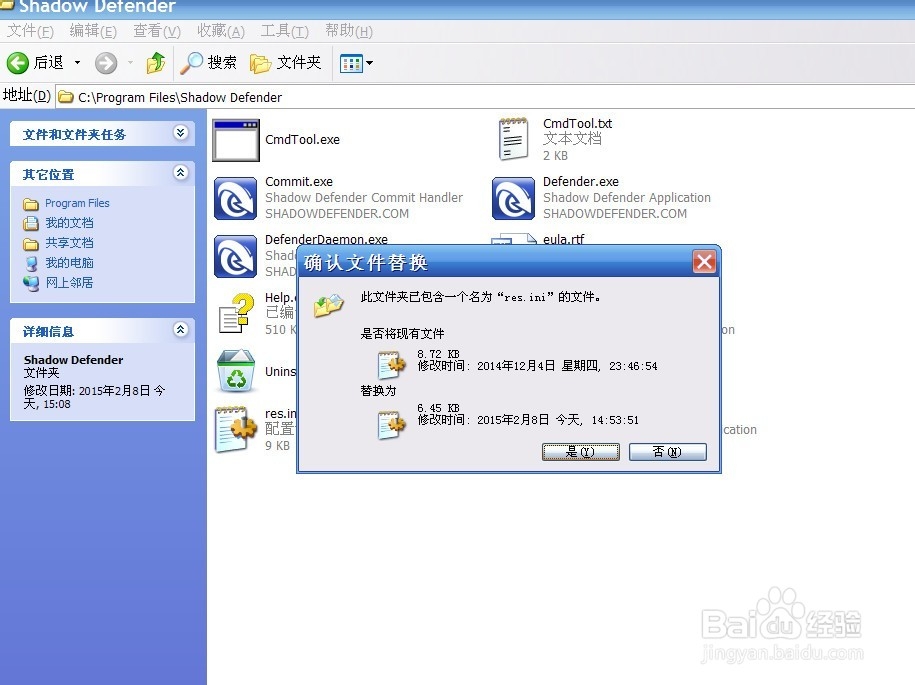915x685 pixels.
Task: Select the CmdTool.txt notepad icon
Action: click(514, 139)
